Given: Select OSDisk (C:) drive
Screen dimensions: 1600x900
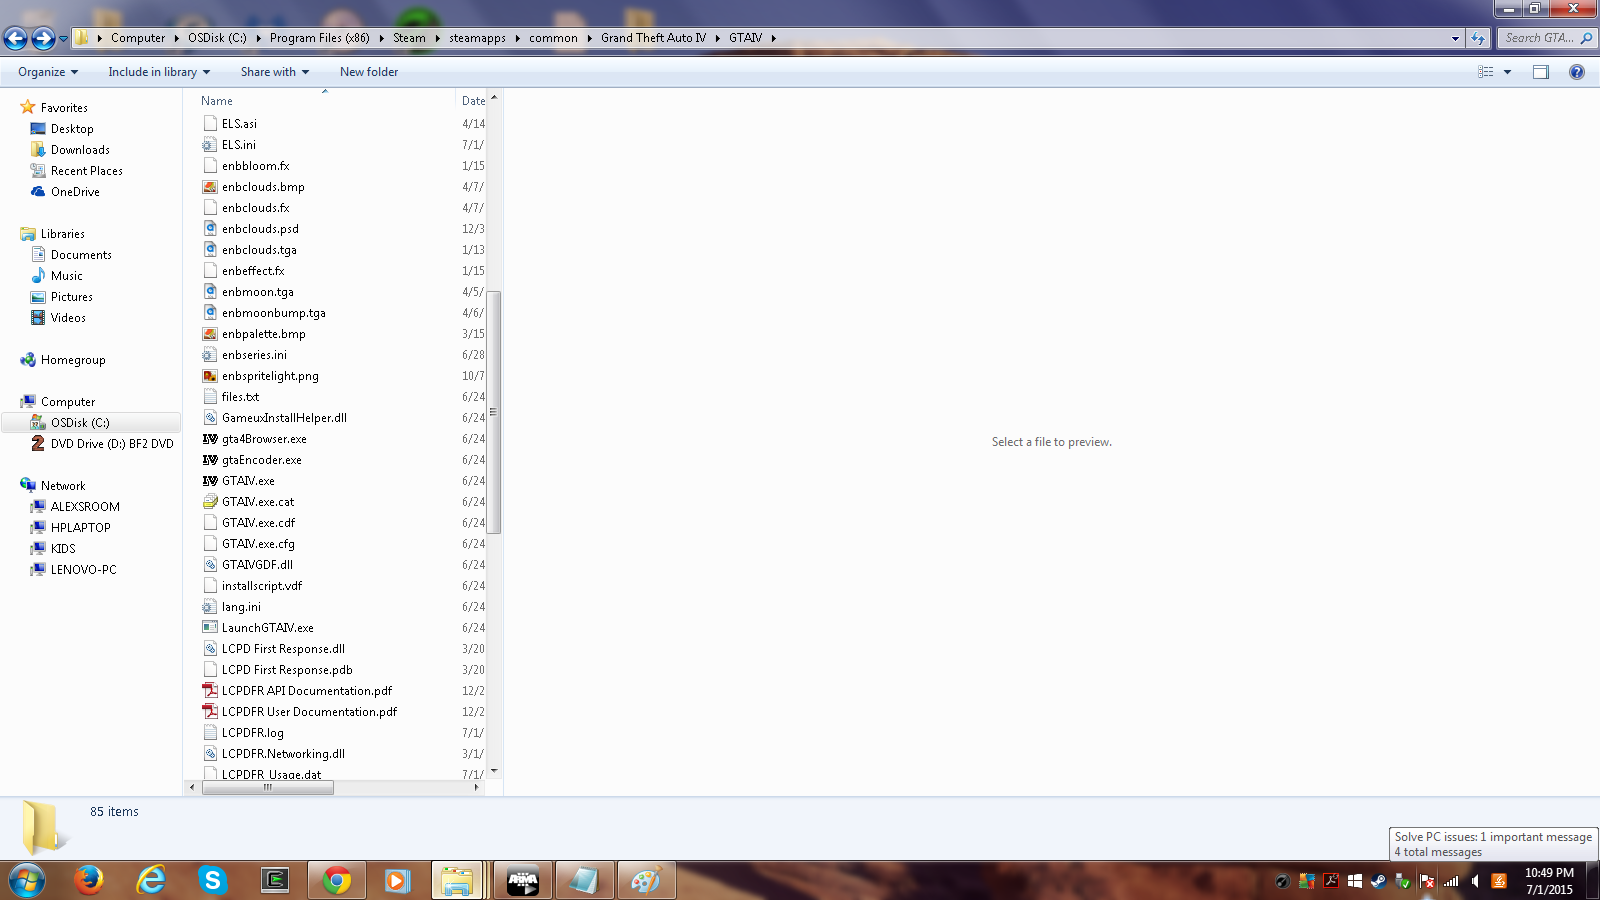Looking at the screenshot, I should click(x=80, y=423).
